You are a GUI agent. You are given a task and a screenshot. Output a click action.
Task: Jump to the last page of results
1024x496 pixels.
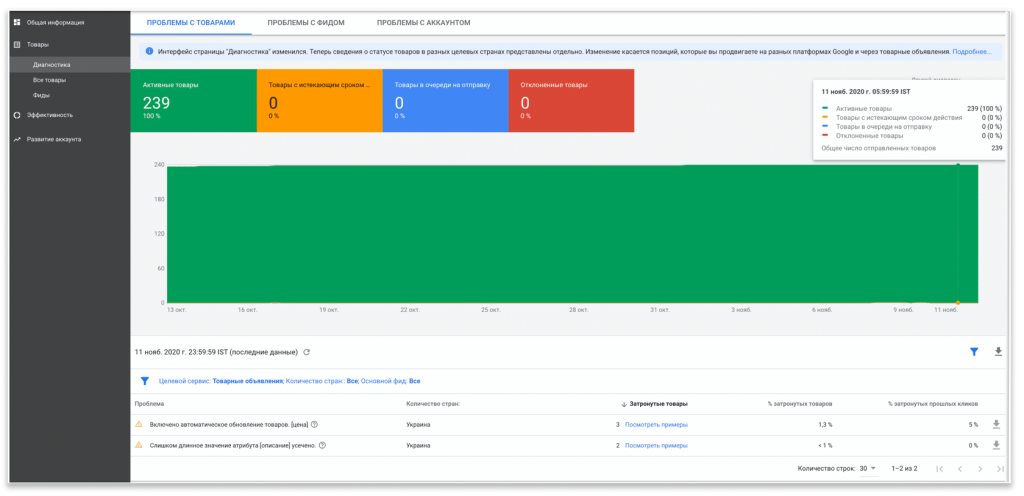click(1000, 468)
